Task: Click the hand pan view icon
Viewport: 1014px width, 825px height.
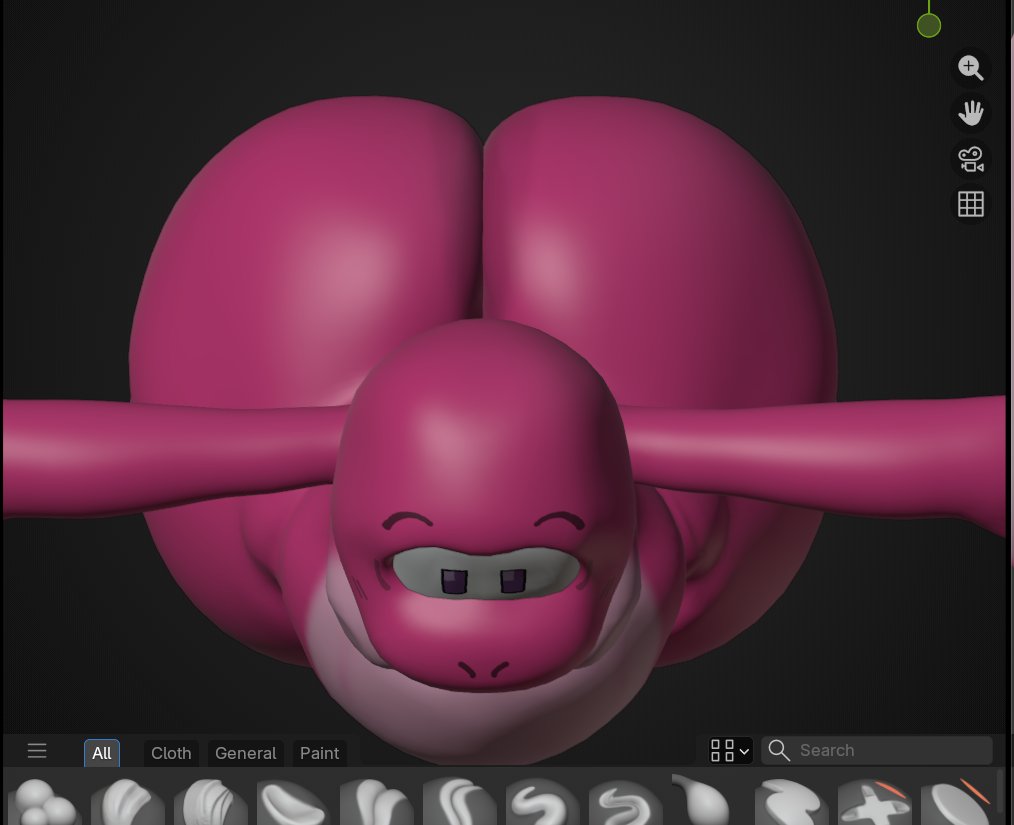Action: [x=971, y=112]
